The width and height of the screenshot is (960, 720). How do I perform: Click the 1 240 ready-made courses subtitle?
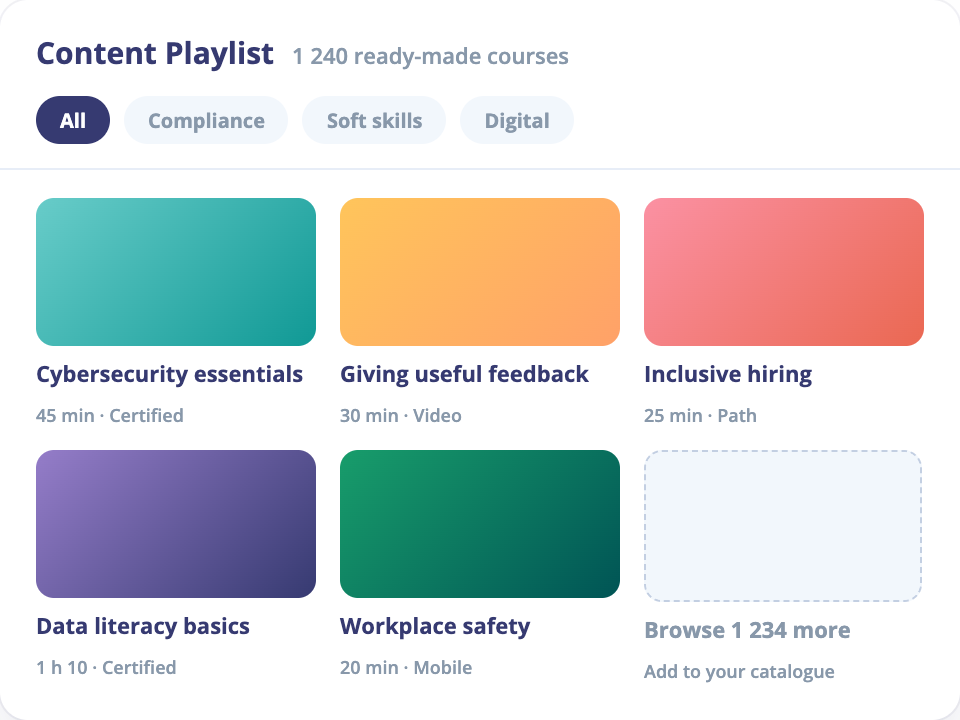pyautogui.click(x=430, y=56)
